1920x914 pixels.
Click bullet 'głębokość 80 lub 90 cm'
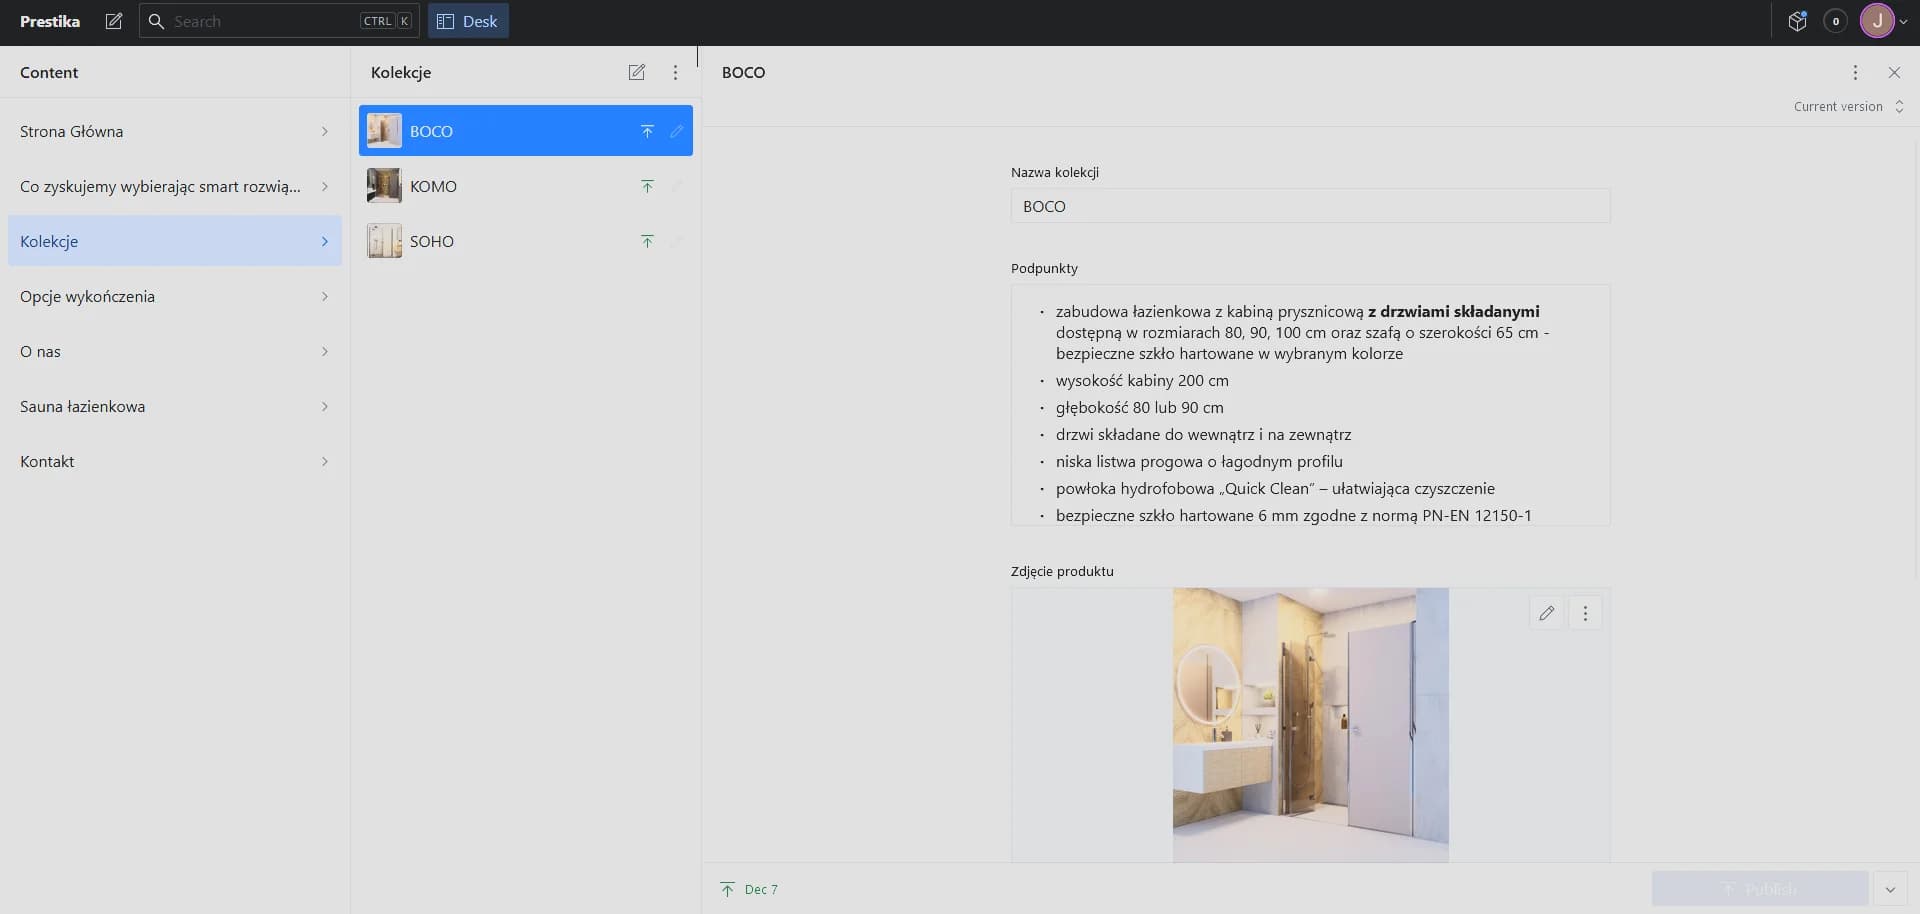(x=1140, y=407)
